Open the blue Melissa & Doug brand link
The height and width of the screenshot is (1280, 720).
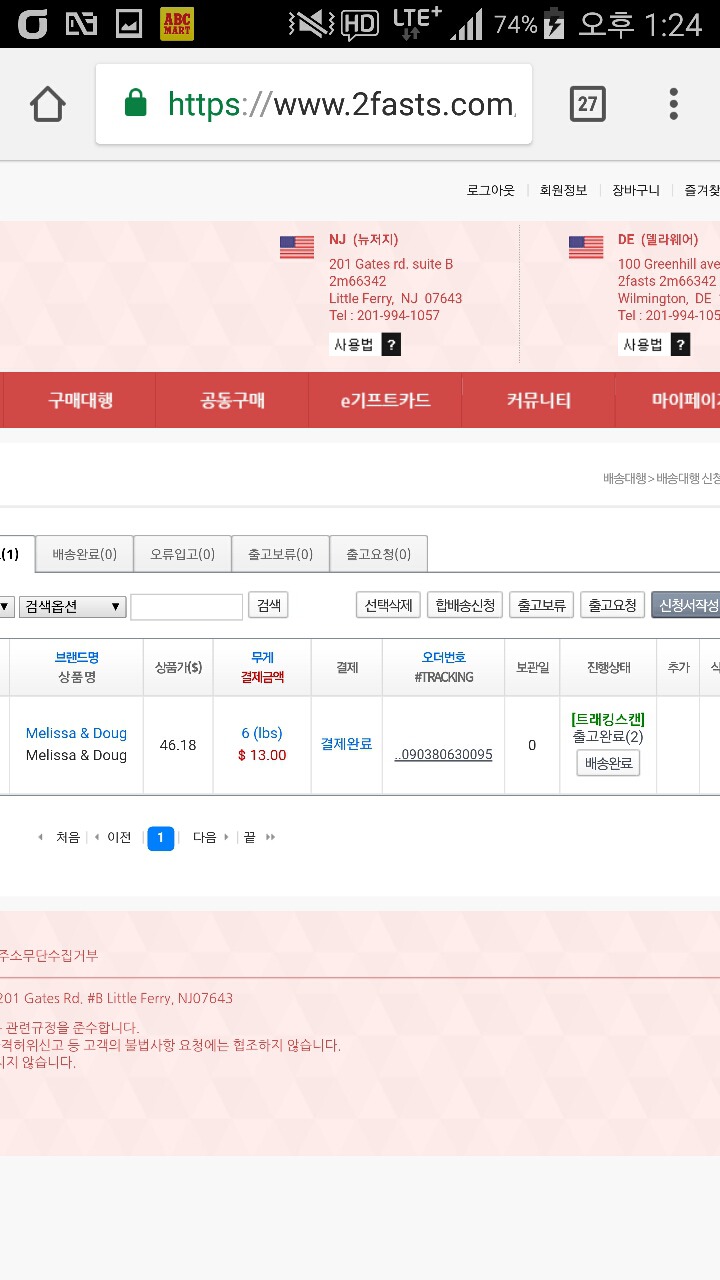[76, 733]
